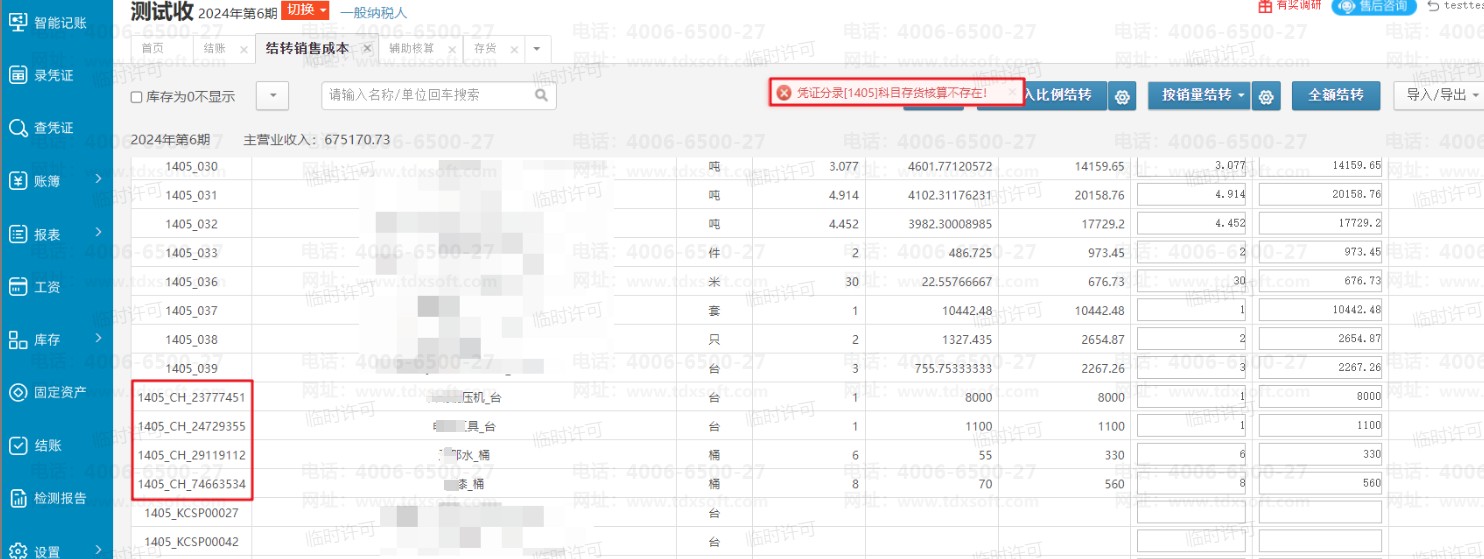Click the magnifier icon in search box
This screenshot has height=559, width=1484.
541,96
